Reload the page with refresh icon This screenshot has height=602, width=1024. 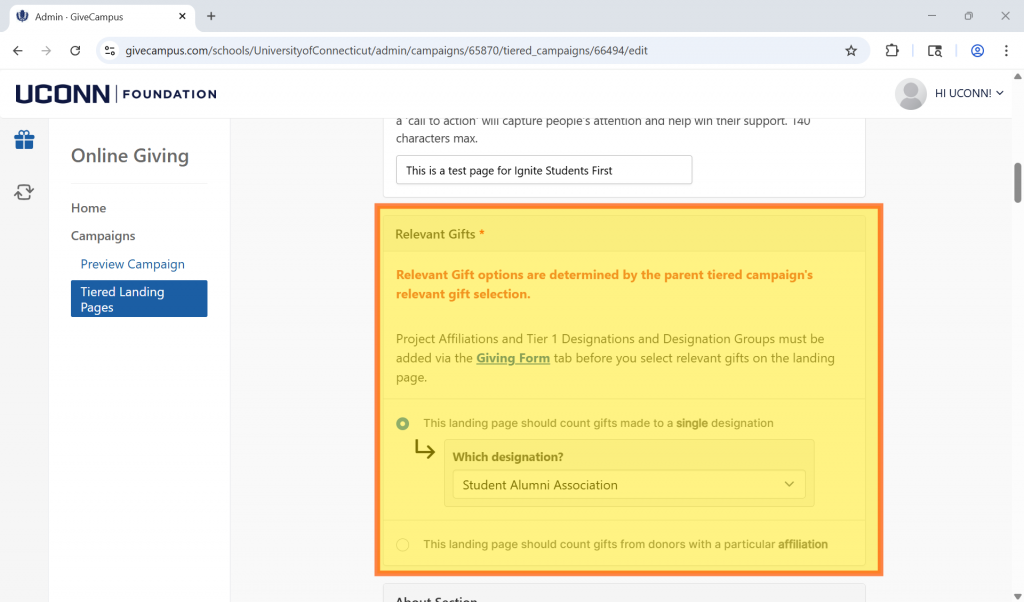(75, 51)
